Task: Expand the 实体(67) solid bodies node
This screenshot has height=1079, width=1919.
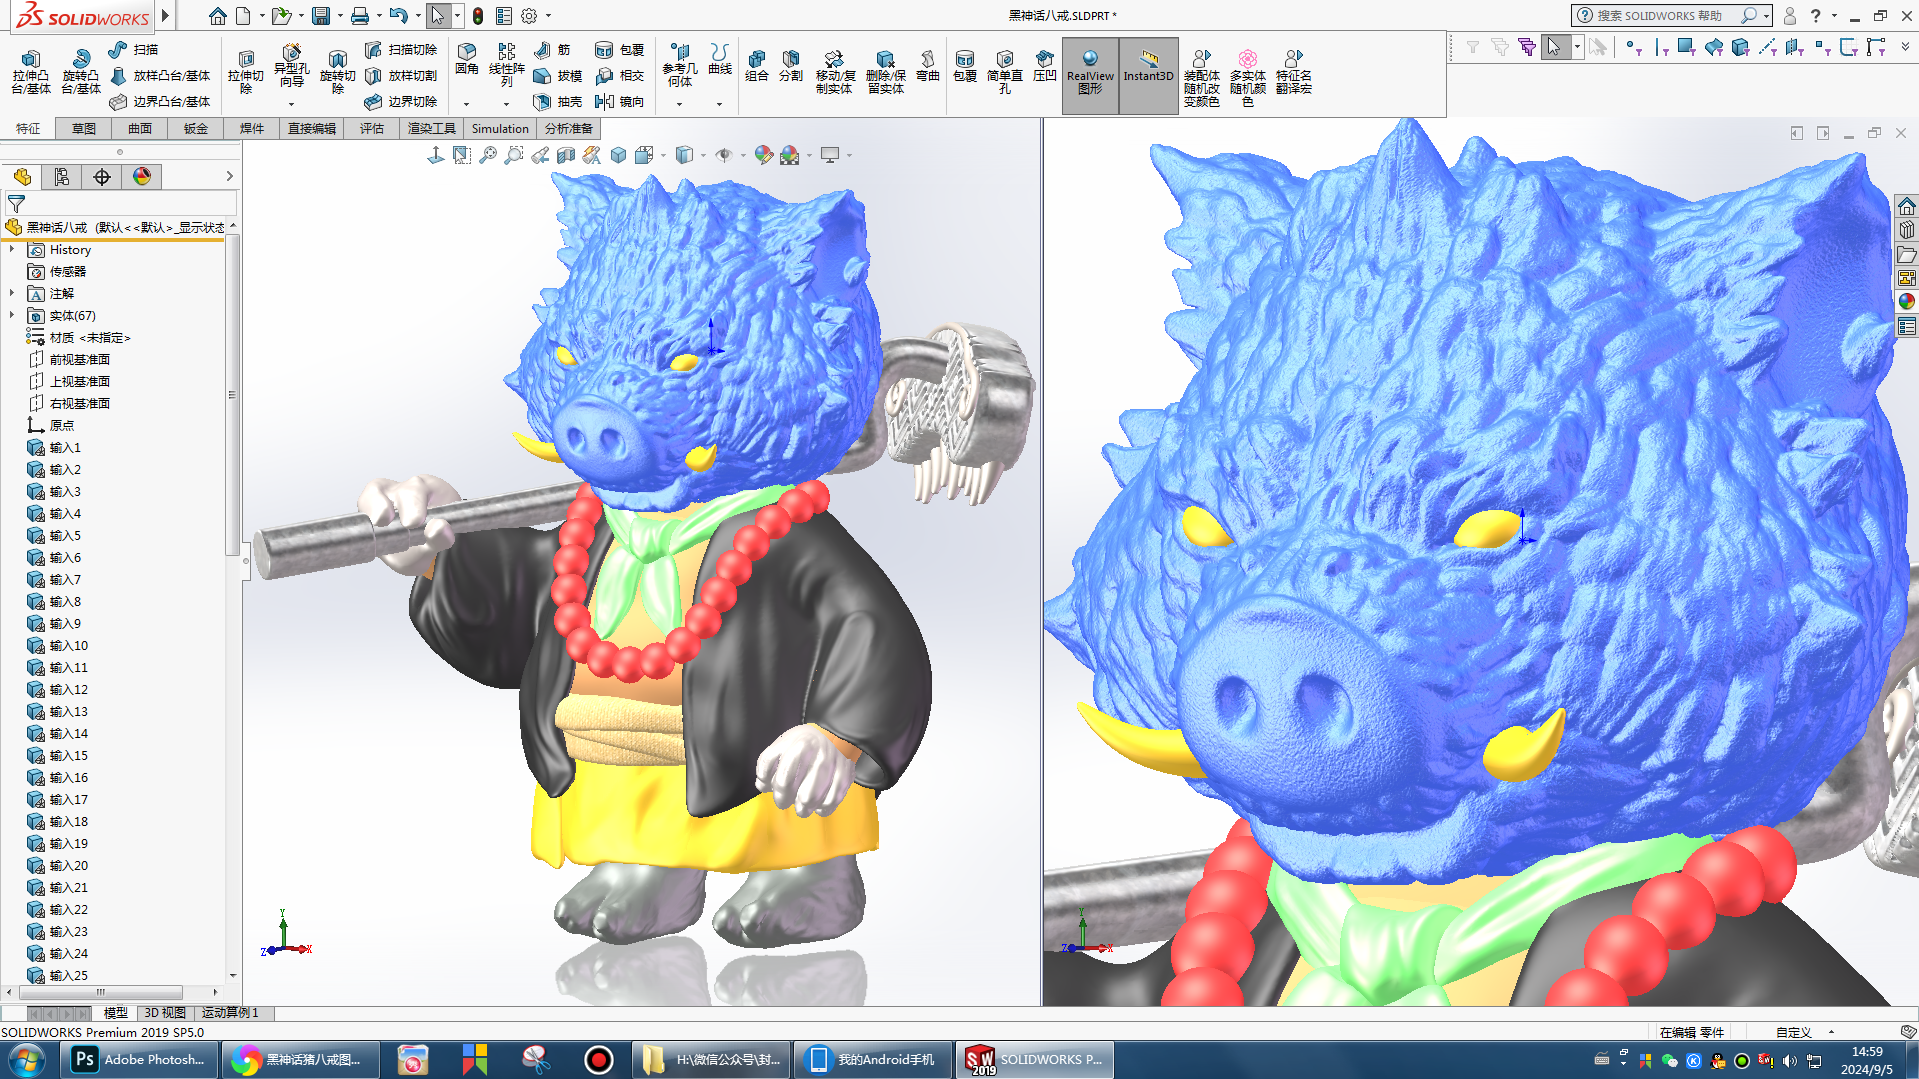Action: tap(12, 315)
